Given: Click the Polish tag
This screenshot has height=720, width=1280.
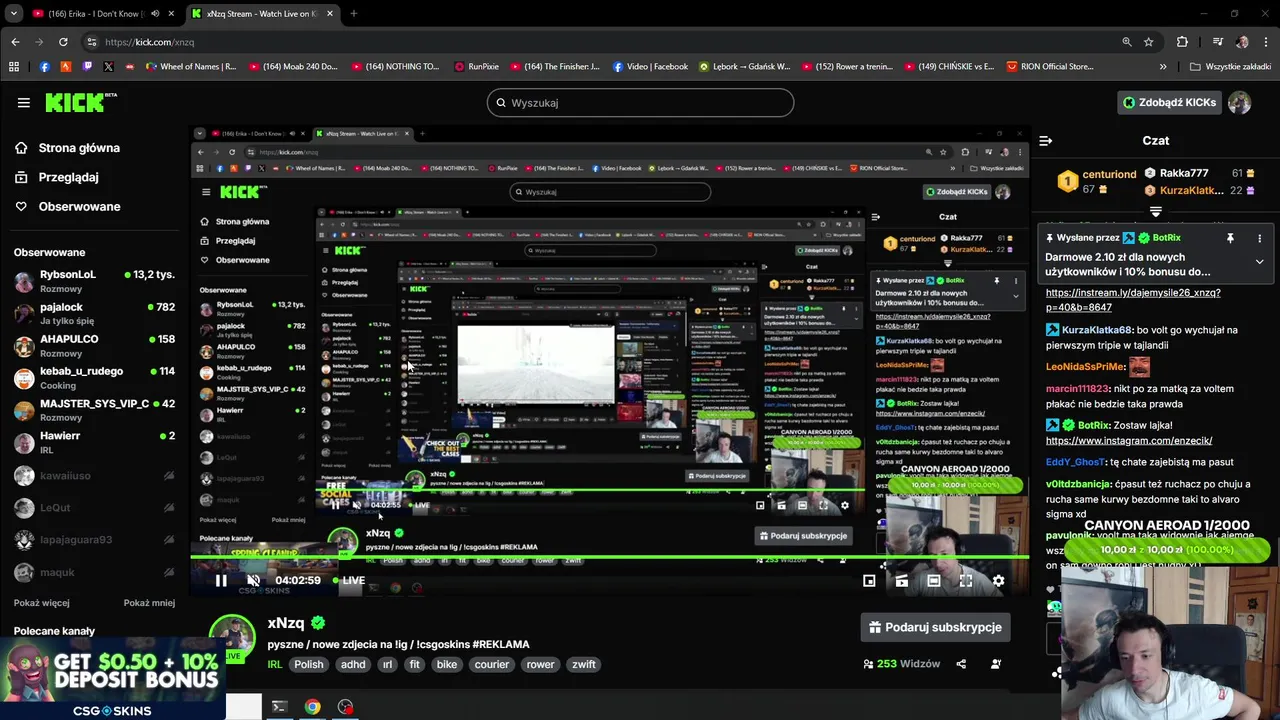Looking at the screenshot, I should point(309,664).
